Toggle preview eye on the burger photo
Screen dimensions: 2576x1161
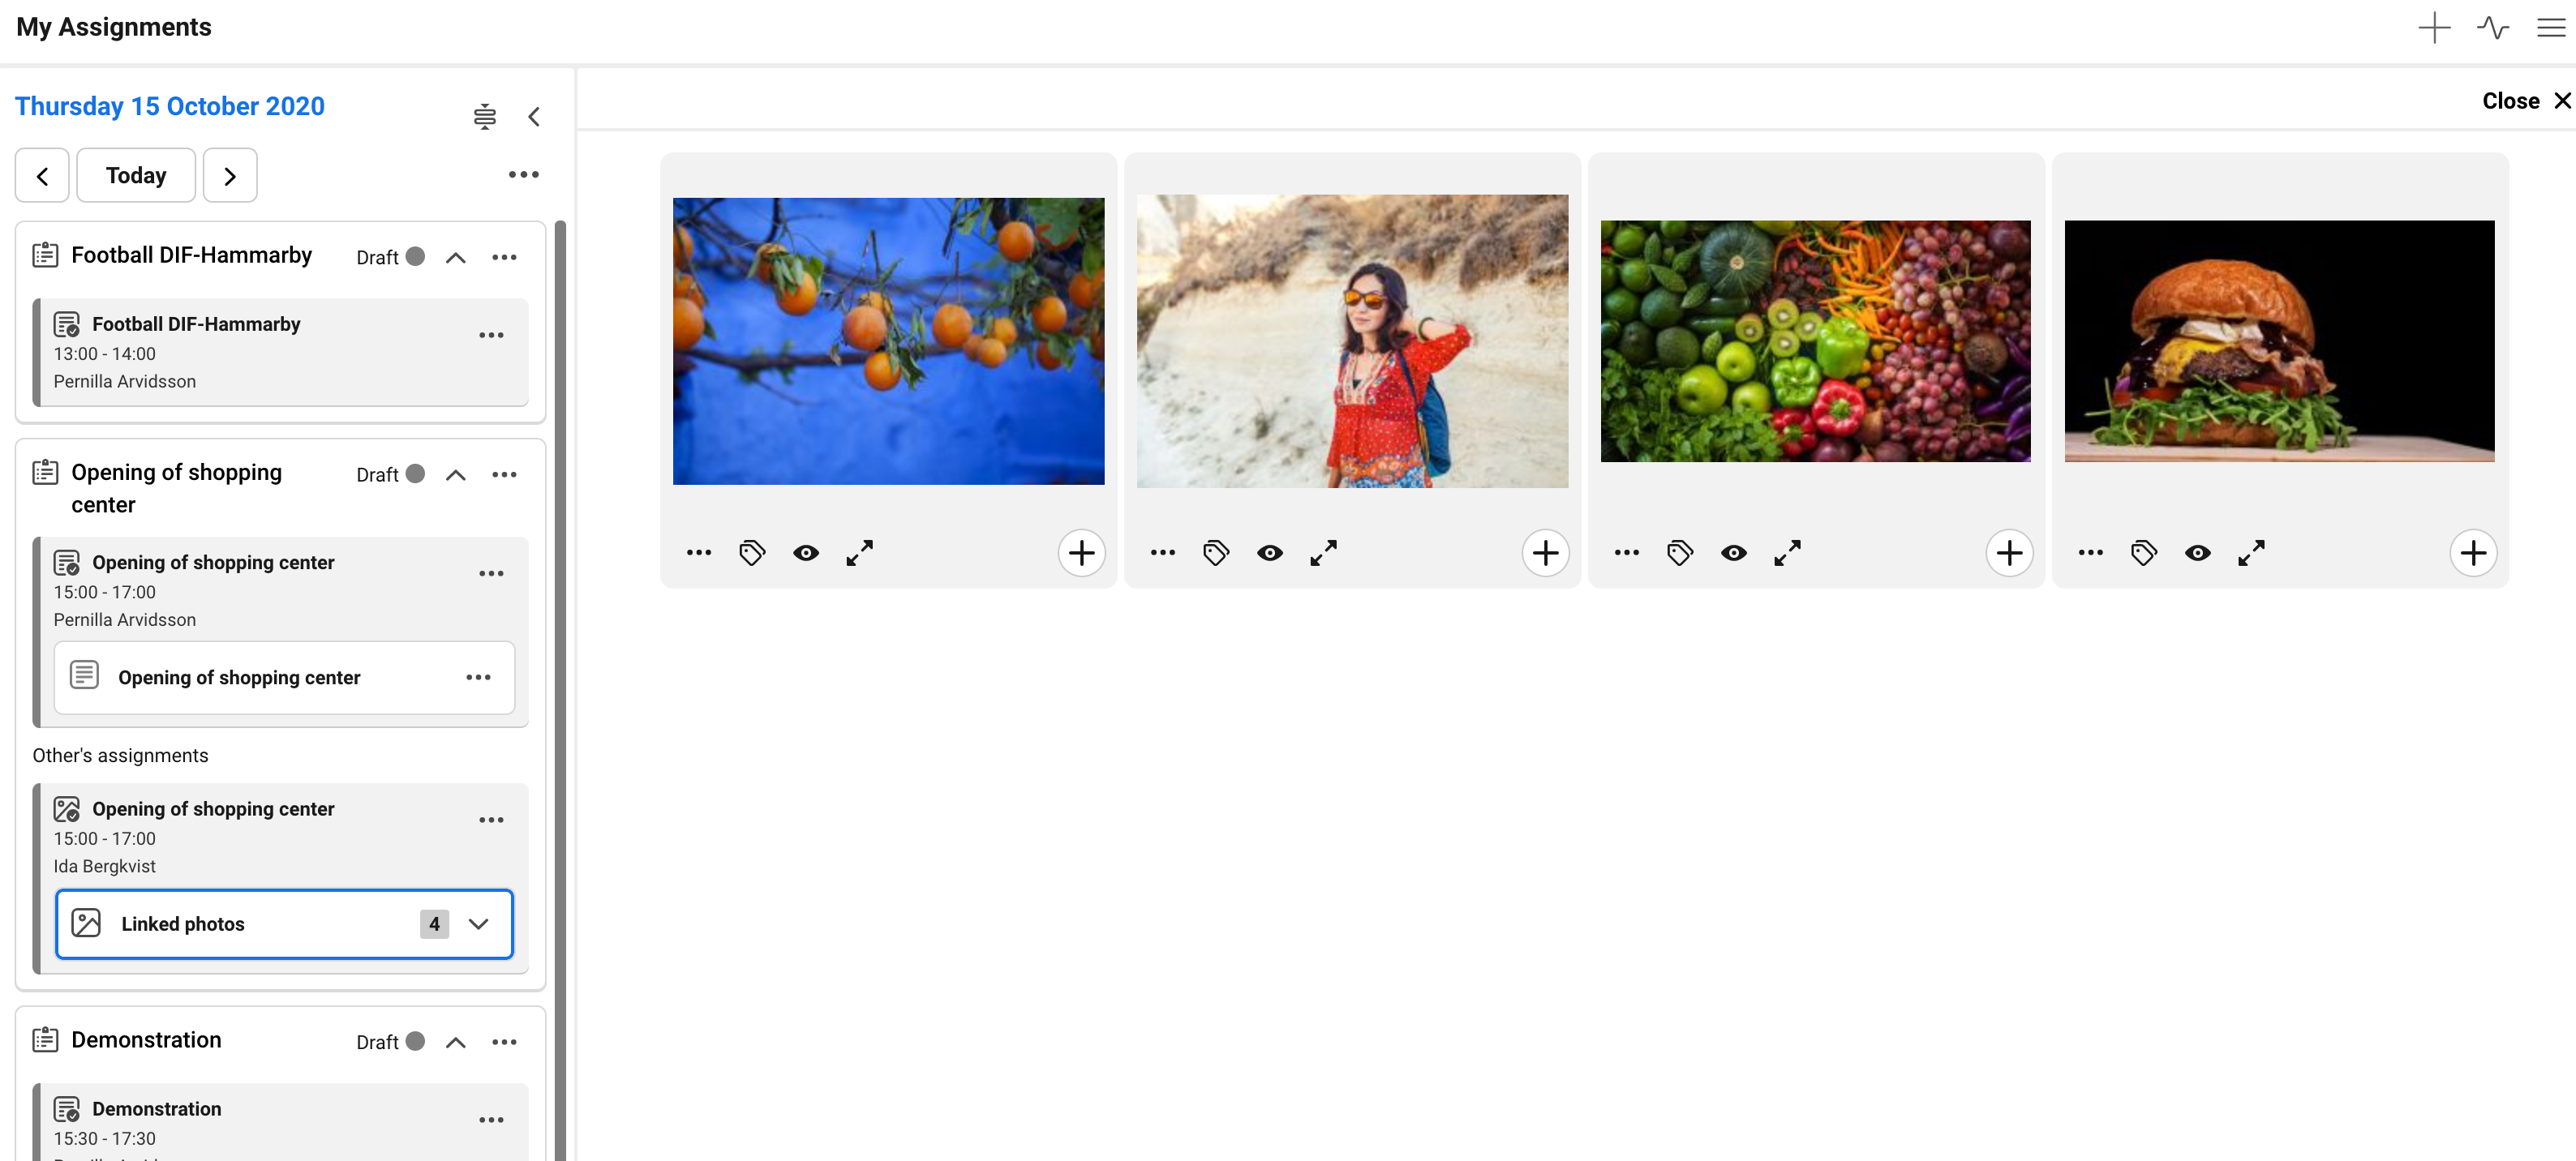[x=2197, y=553]
